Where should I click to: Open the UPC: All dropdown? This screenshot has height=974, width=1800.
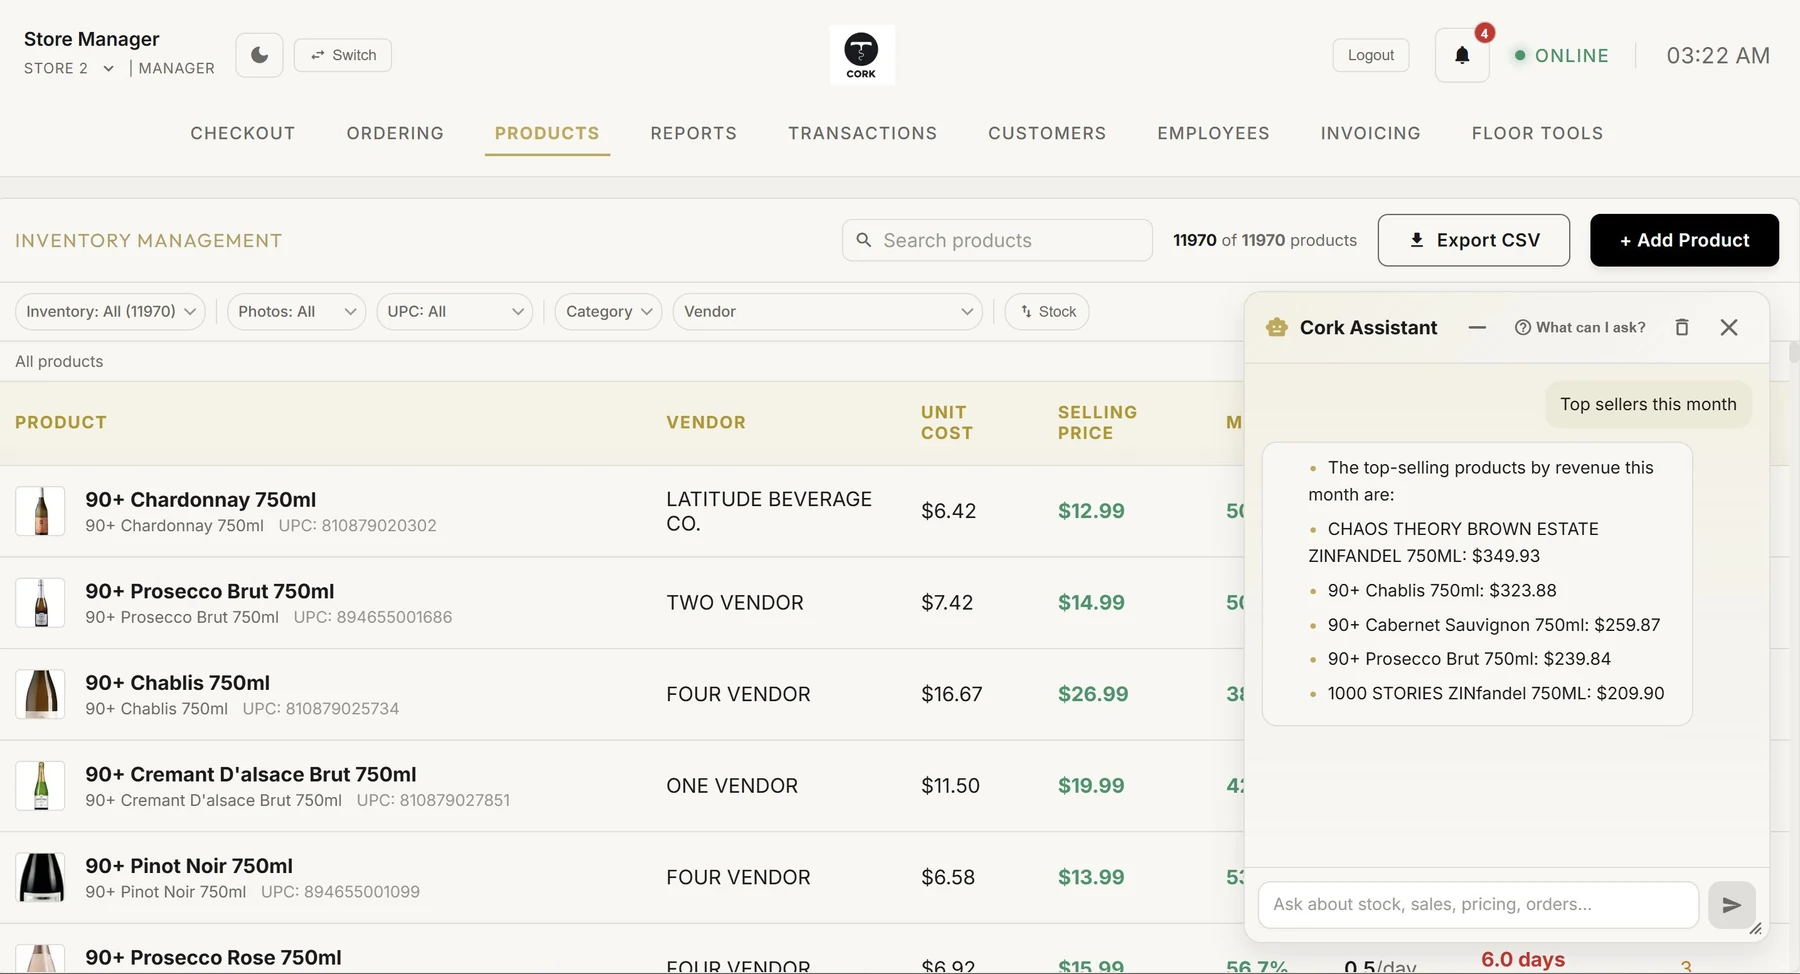point(455,312)
